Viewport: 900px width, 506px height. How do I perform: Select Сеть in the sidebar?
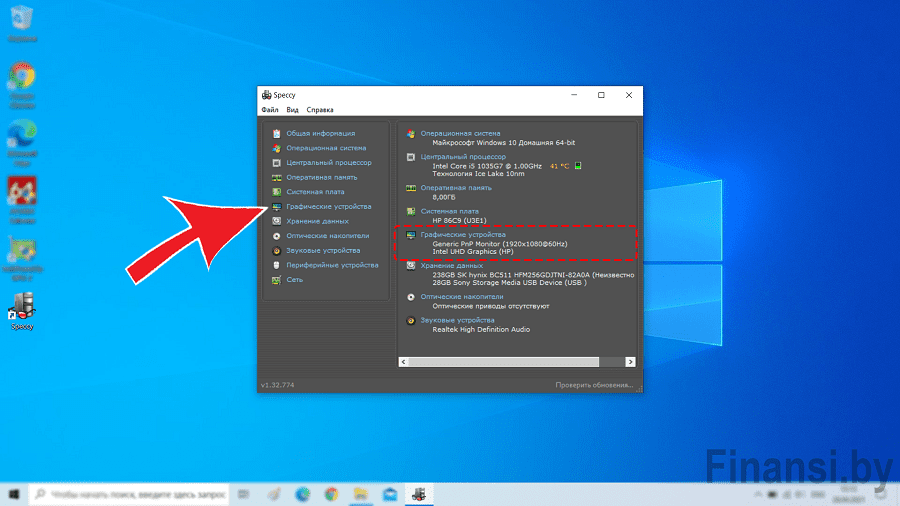click(294, 280)
